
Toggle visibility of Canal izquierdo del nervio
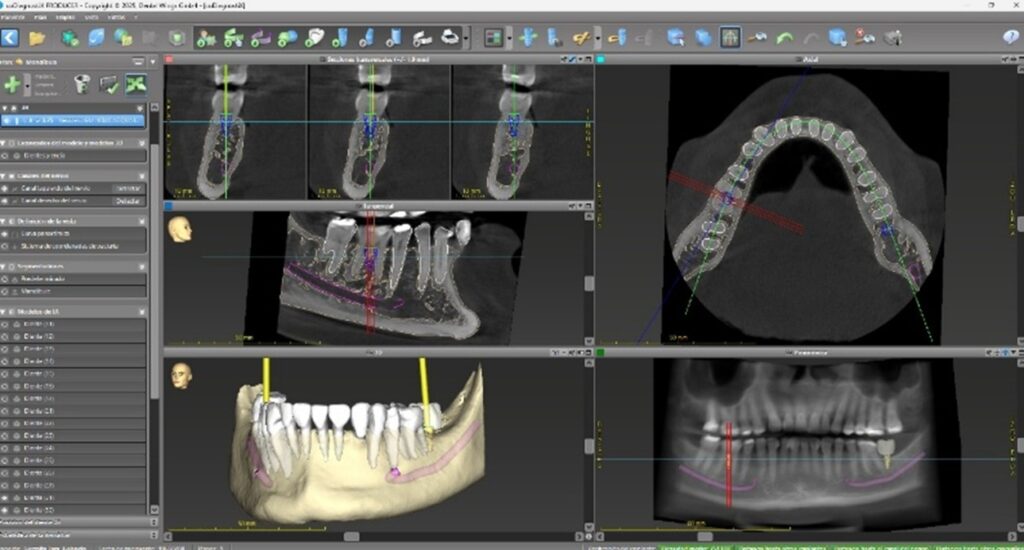pos(5,188)
